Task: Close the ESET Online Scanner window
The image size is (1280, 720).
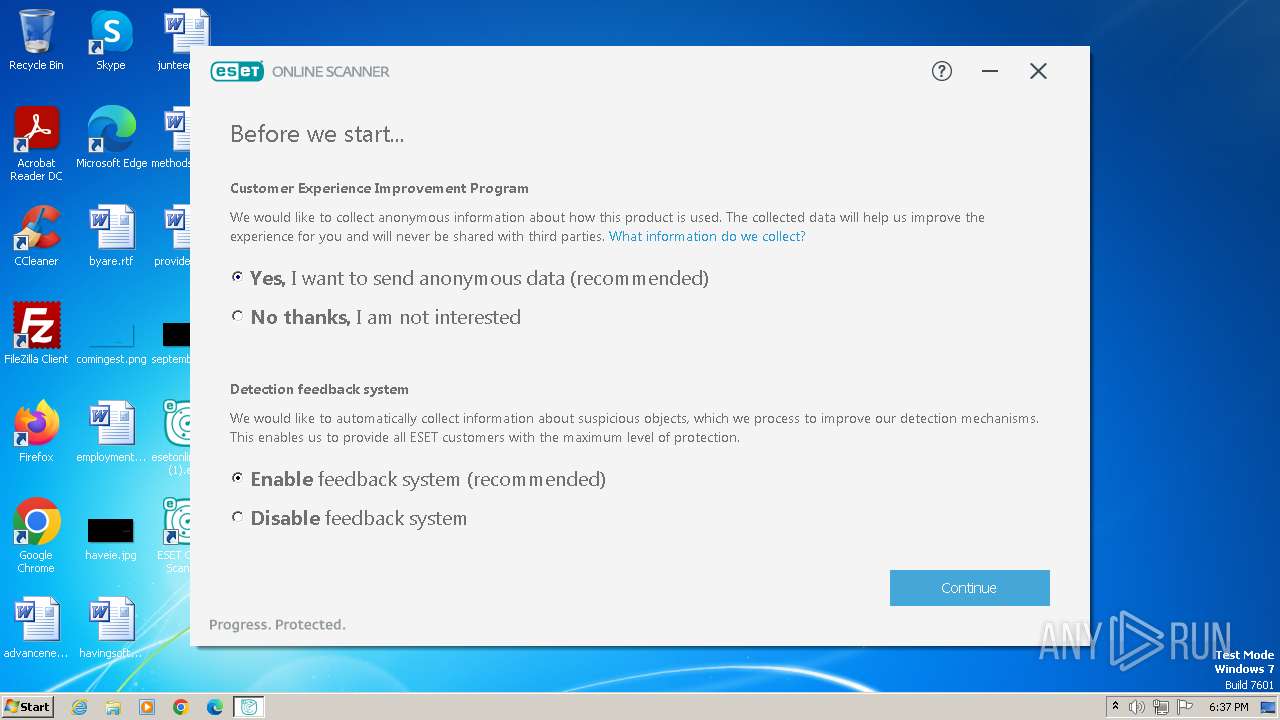Action: point(1038,71)
